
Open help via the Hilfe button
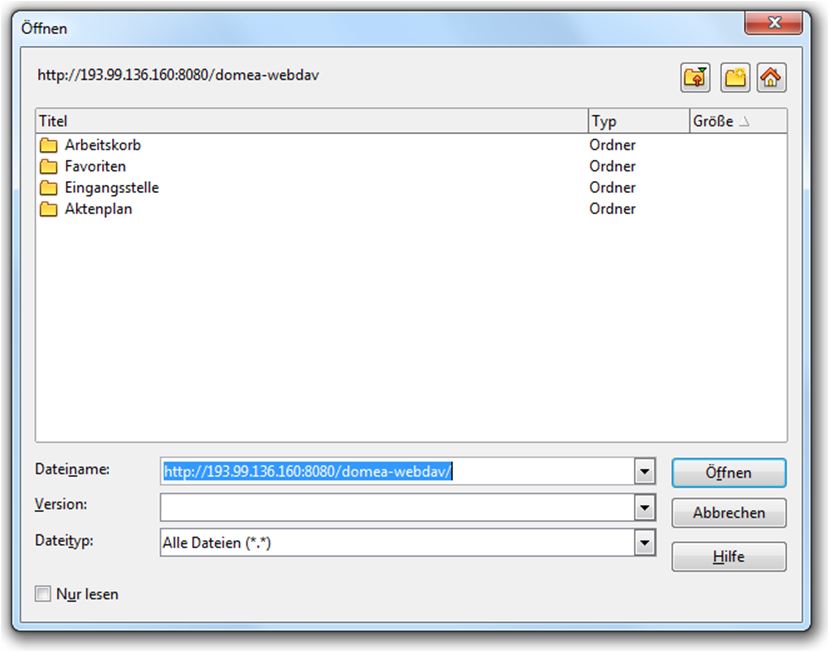729,557
